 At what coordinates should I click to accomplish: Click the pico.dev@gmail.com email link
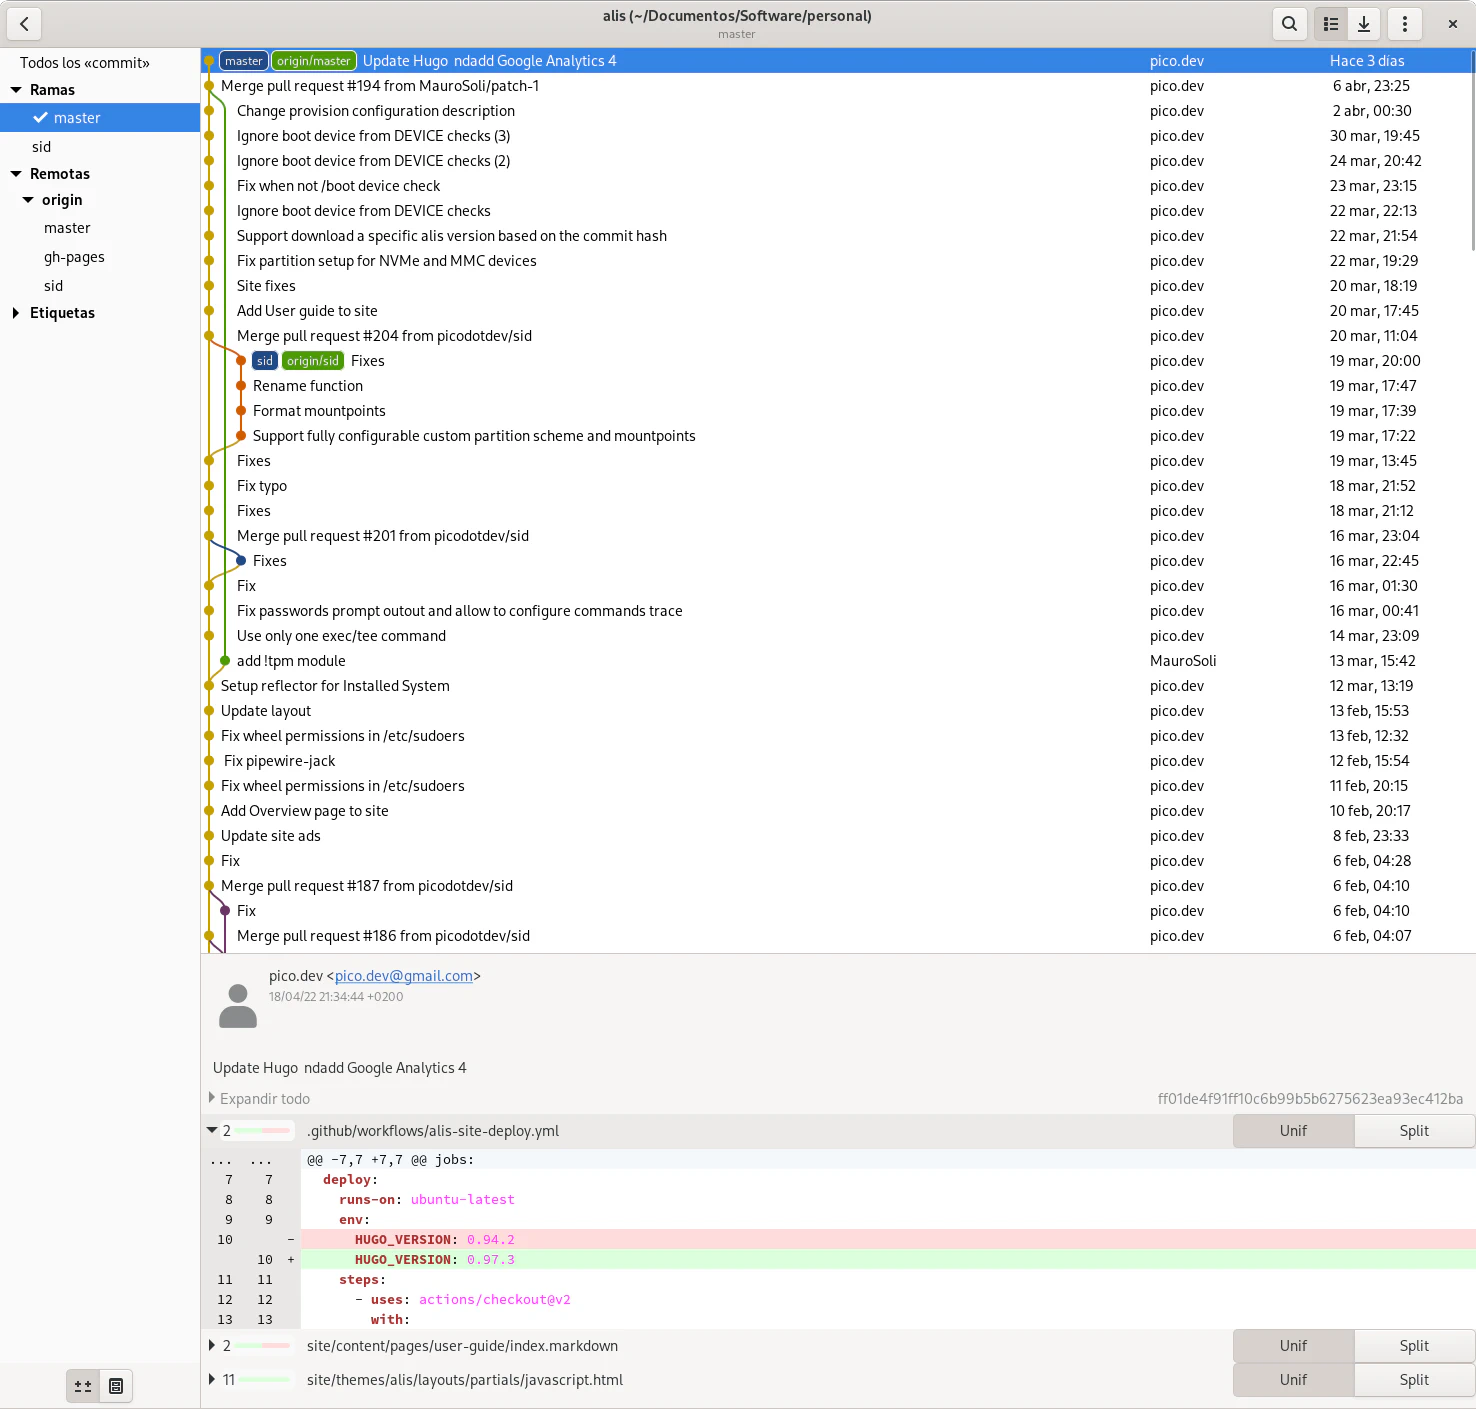click(404, 976)
